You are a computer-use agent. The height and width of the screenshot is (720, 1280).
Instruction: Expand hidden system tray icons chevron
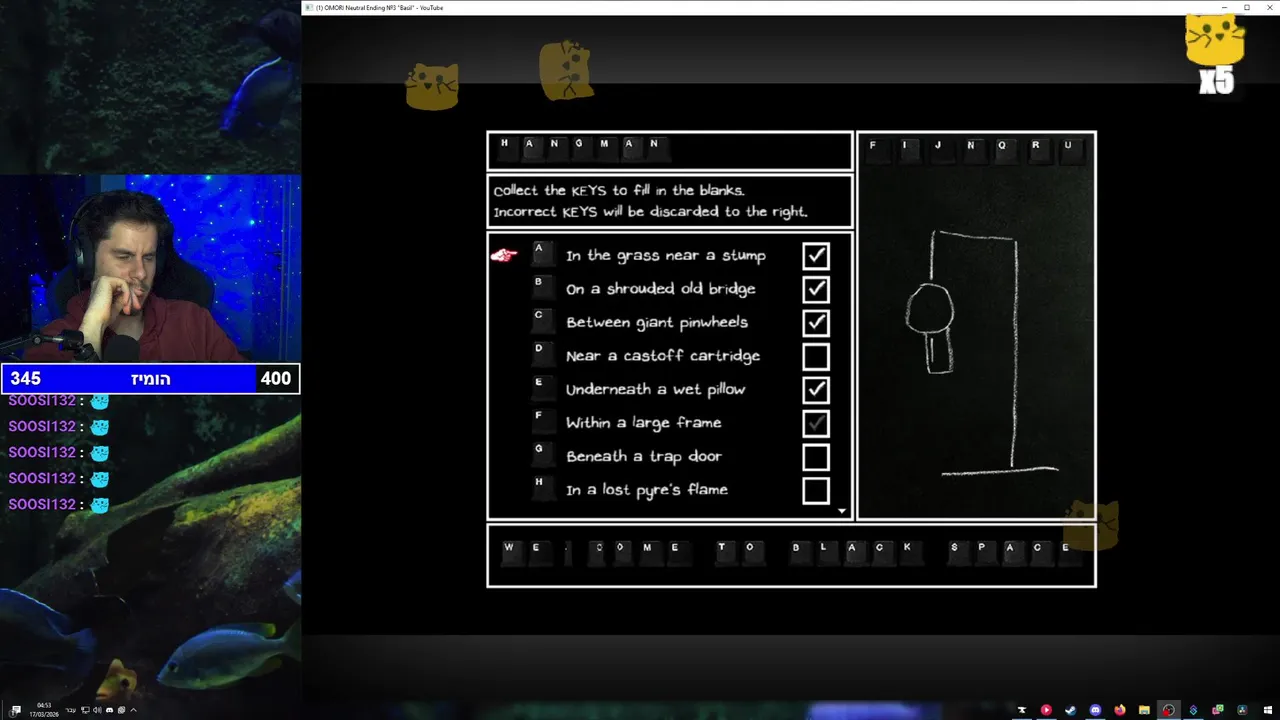tap(133, 710)
